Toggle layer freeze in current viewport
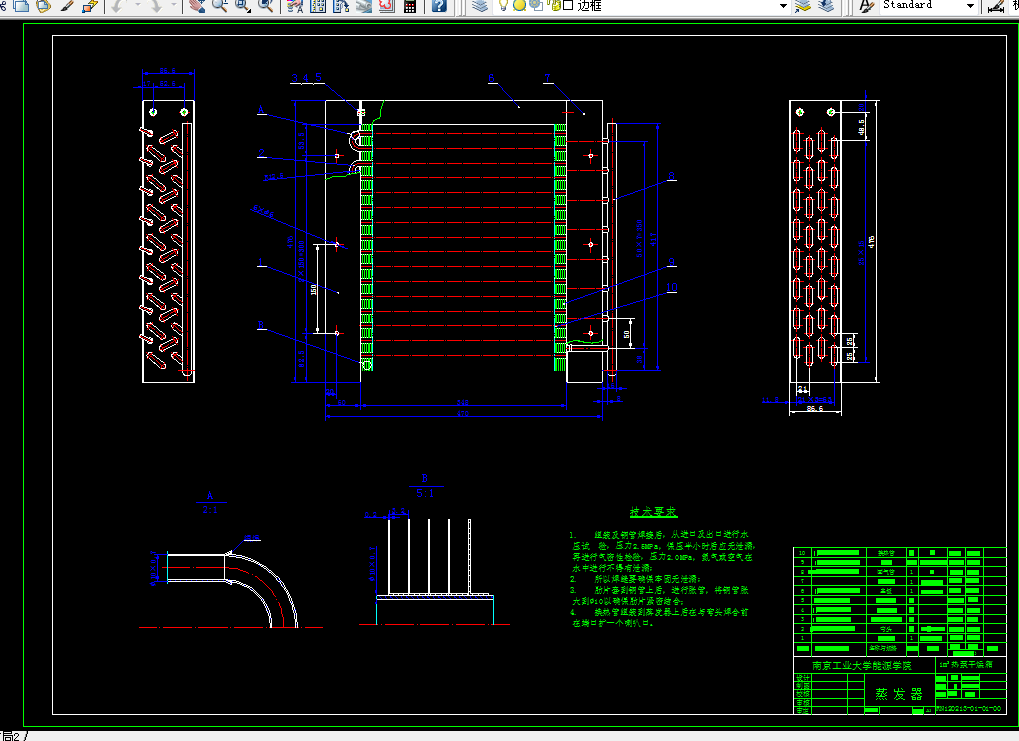The width and height of the screenshot is (1019, 741). point(535,6)
